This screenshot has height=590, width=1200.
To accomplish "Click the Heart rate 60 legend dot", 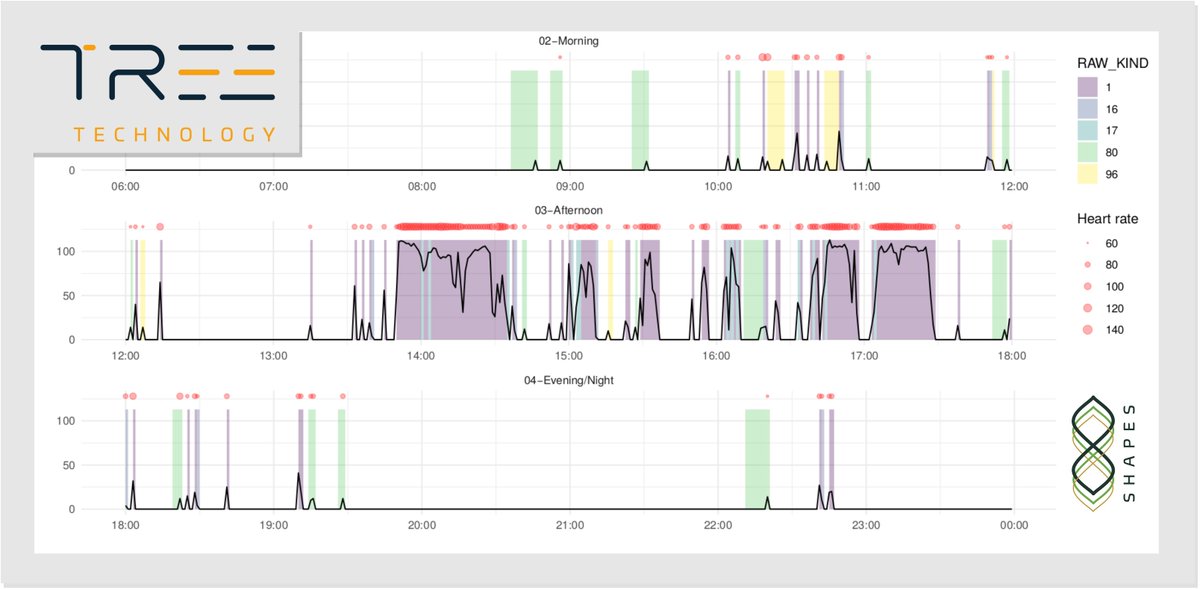I will point(1088,244).
